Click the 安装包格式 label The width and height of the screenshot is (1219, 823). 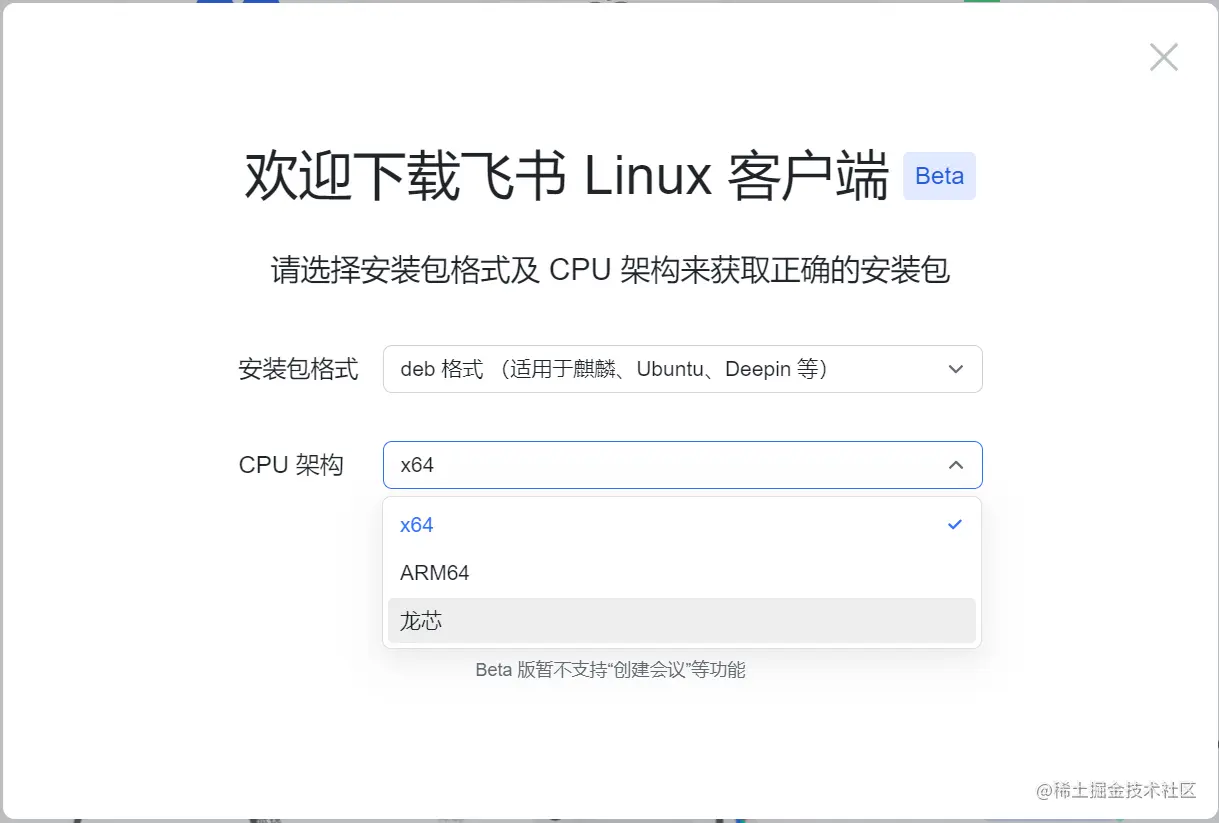(298, 369)
